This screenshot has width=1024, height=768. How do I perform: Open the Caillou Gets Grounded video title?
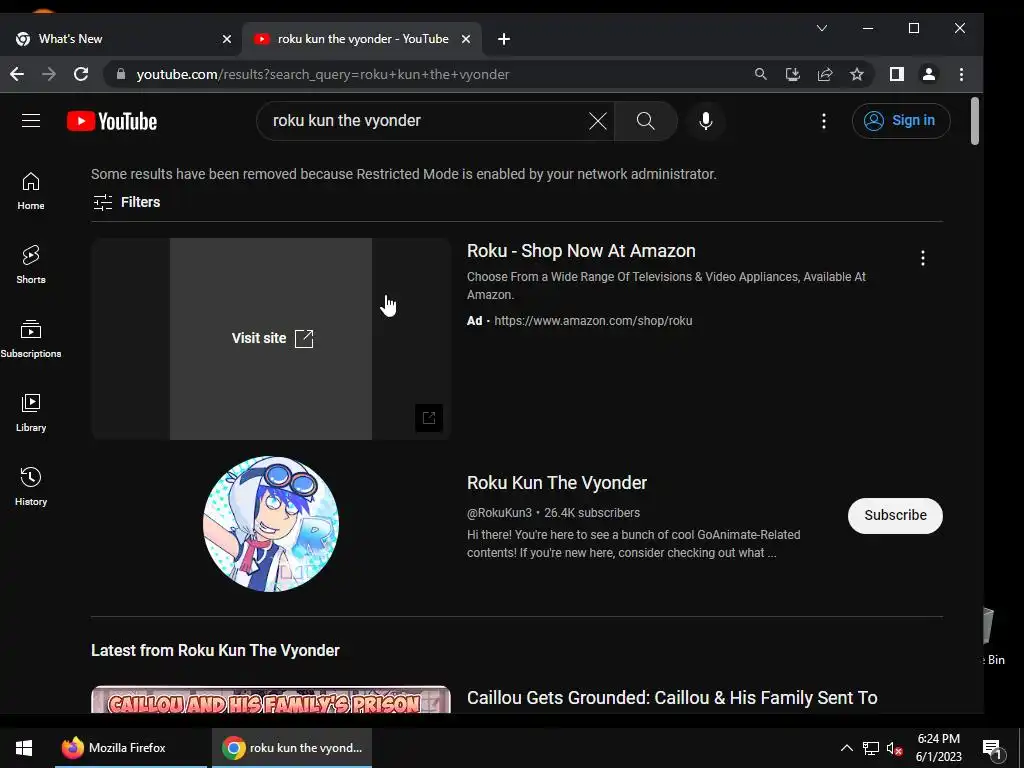[672, 698]
